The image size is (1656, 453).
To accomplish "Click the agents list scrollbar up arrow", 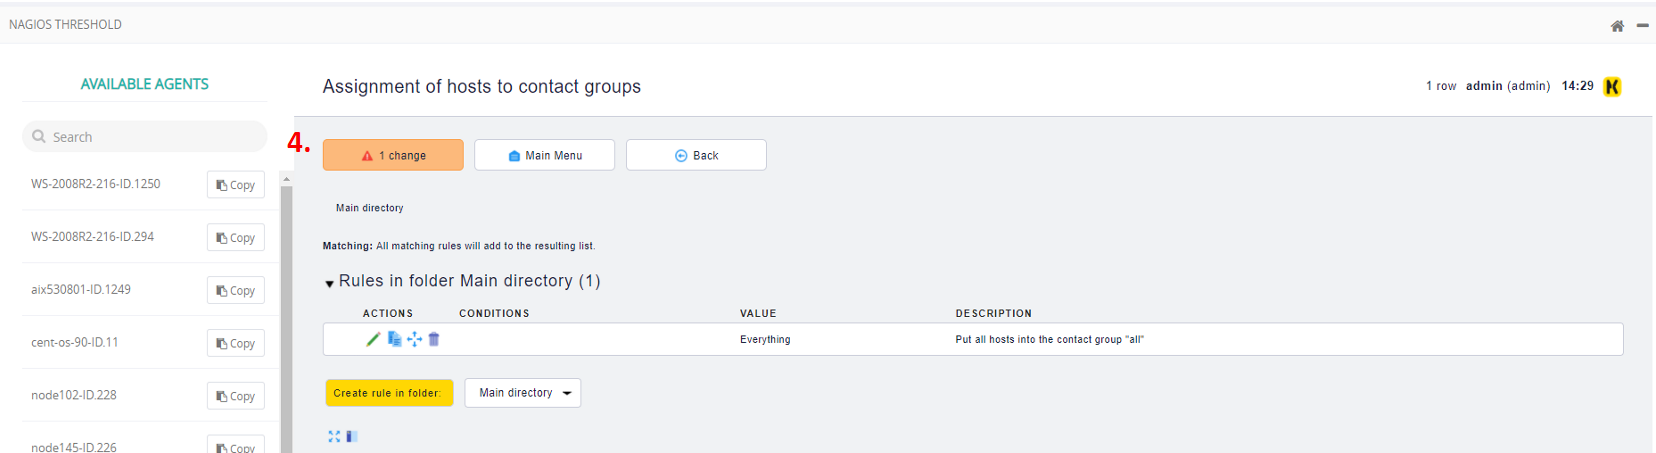I will [287, 180].
